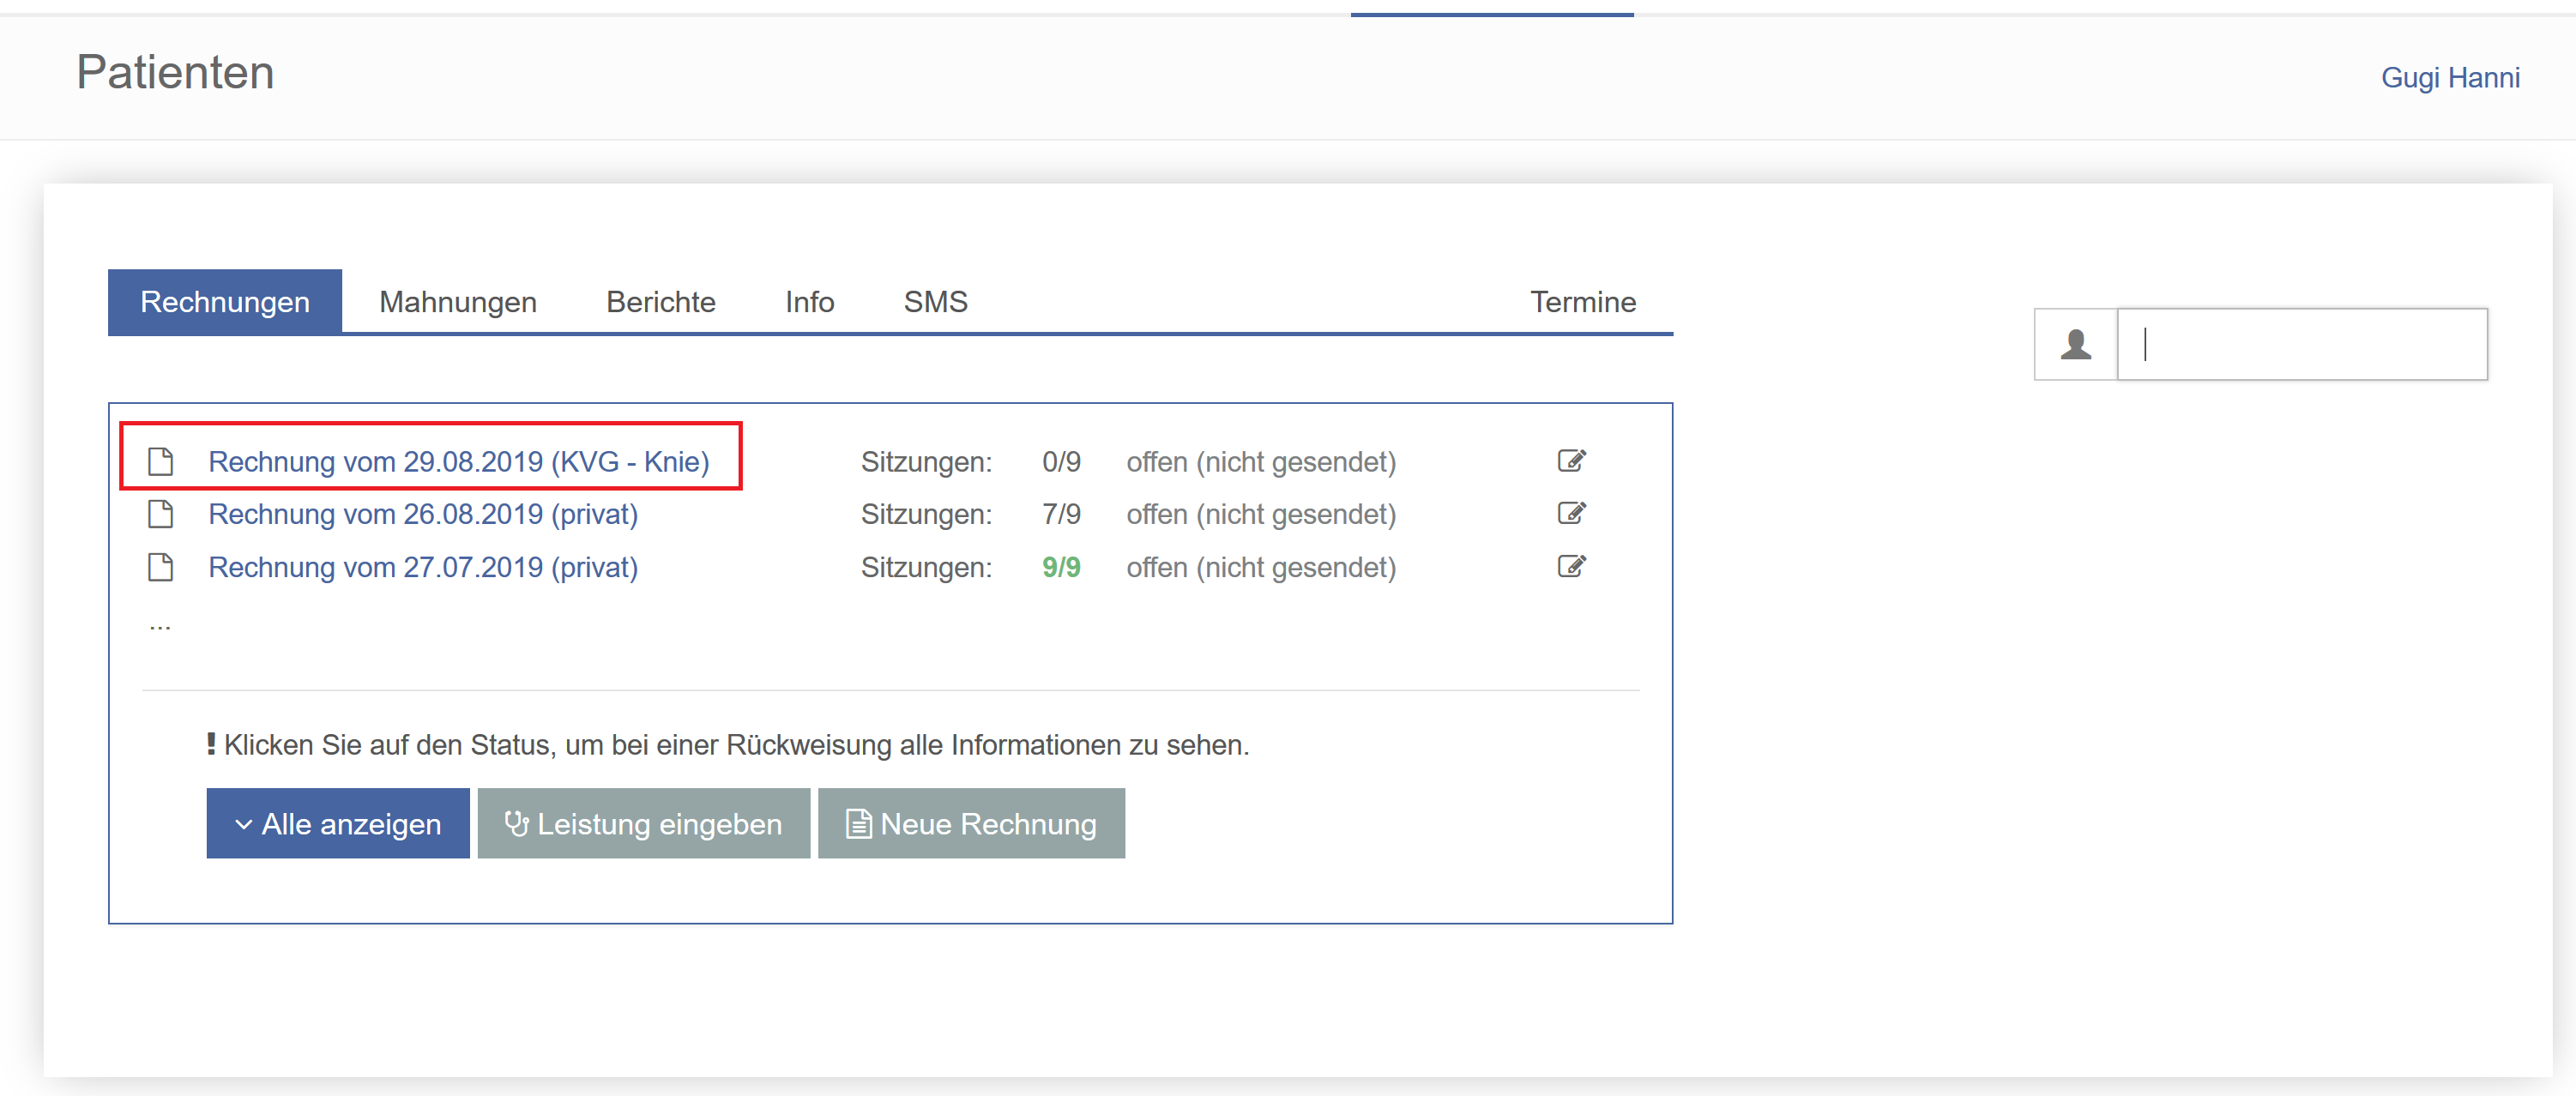Click the edit icon for the 29.08.2019 invoice

tap(1571, 460)
